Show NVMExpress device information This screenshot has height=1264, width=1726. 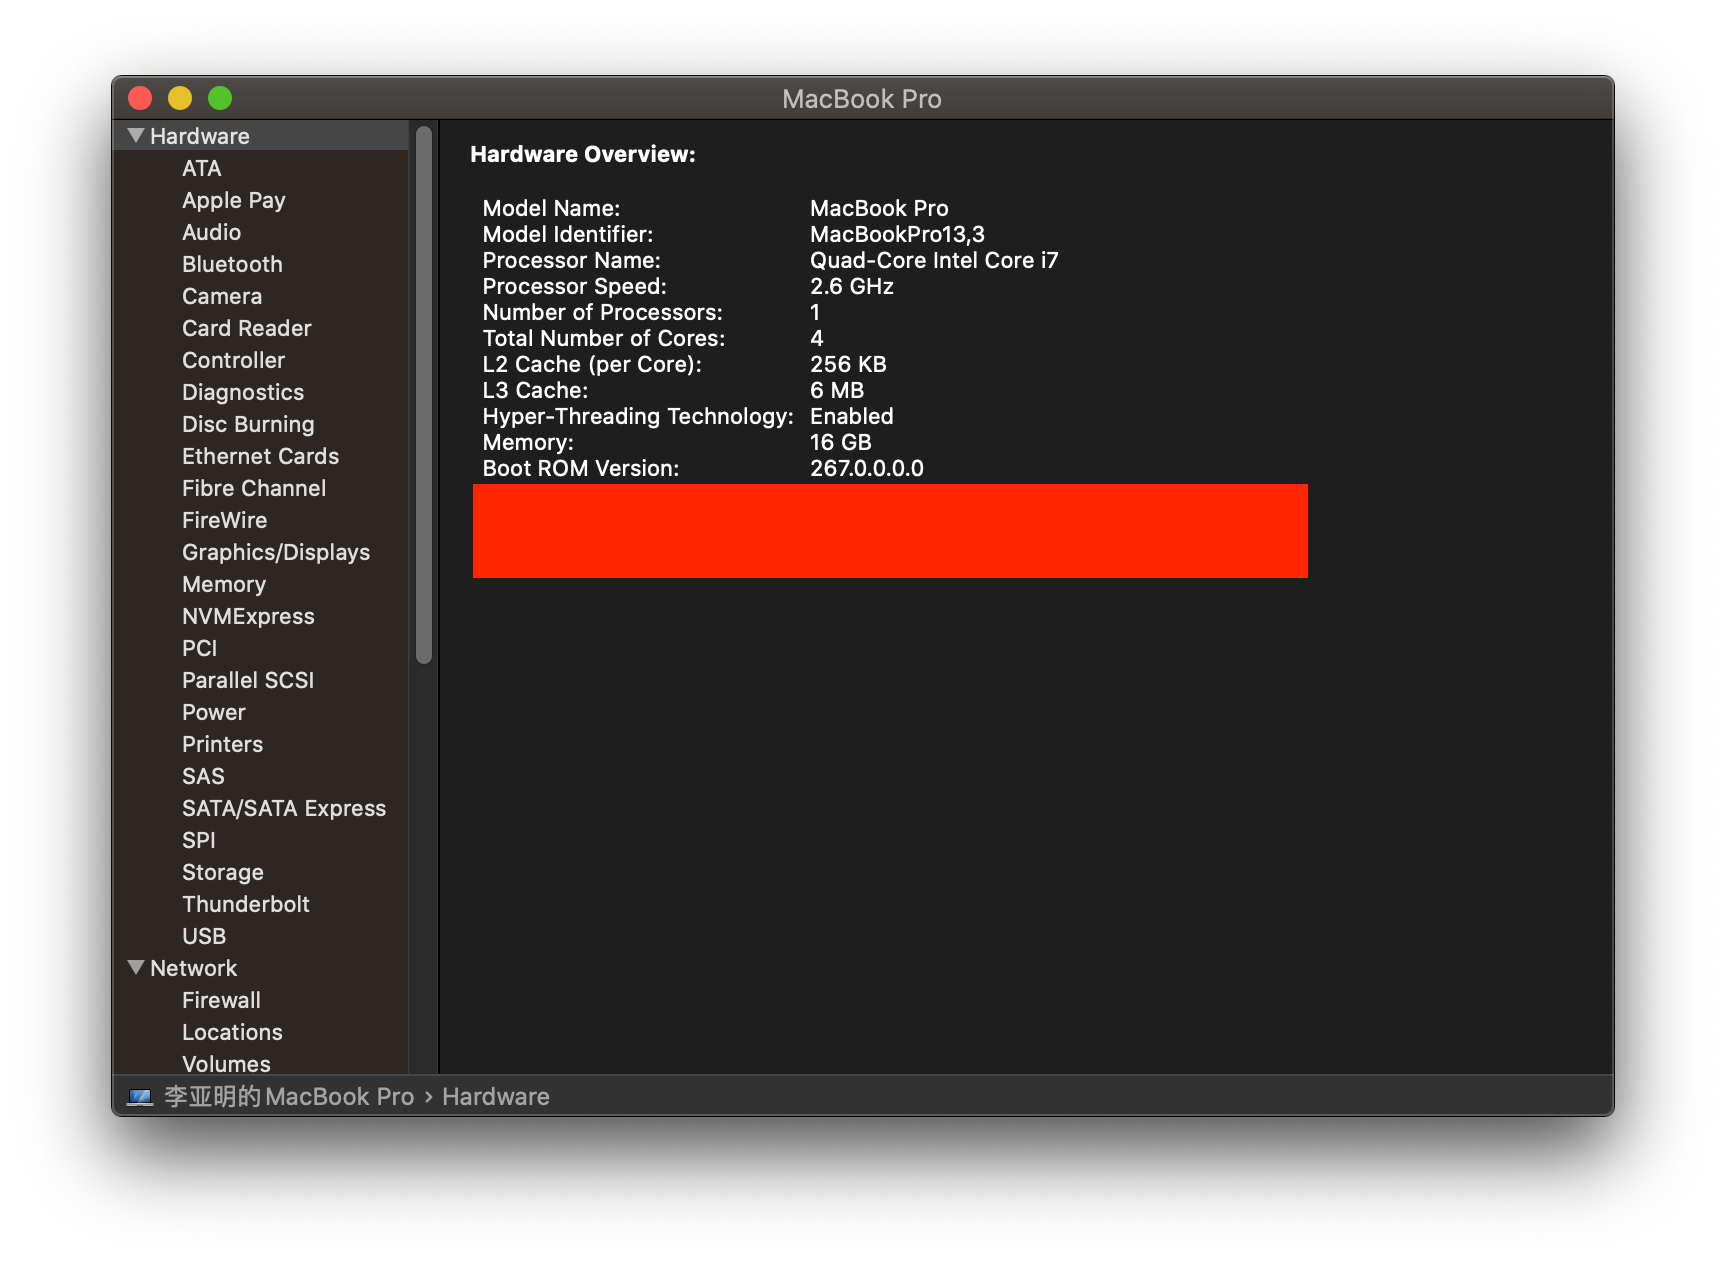pyautogui.click(x=248, y=616)
